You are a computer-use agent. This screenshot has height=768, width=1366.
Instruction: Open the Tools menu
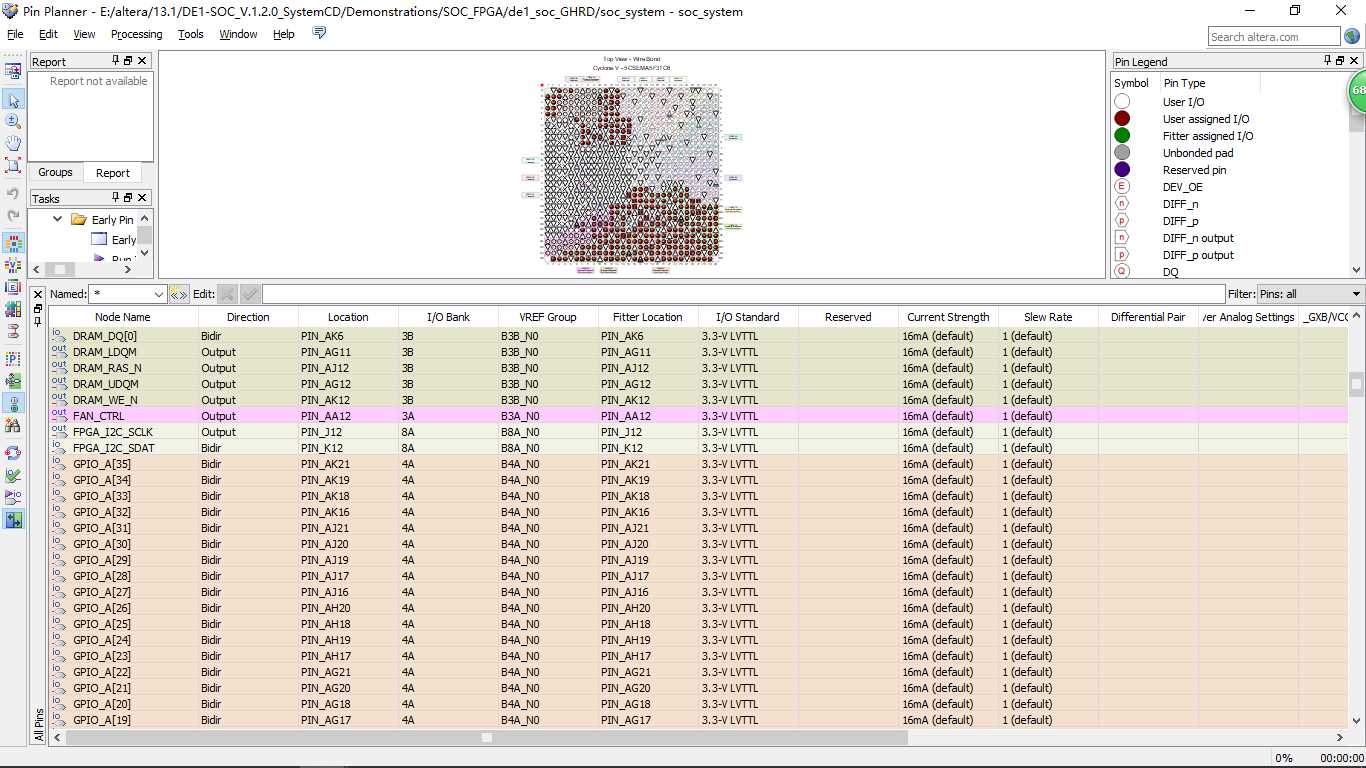click(x=190, y=34)
